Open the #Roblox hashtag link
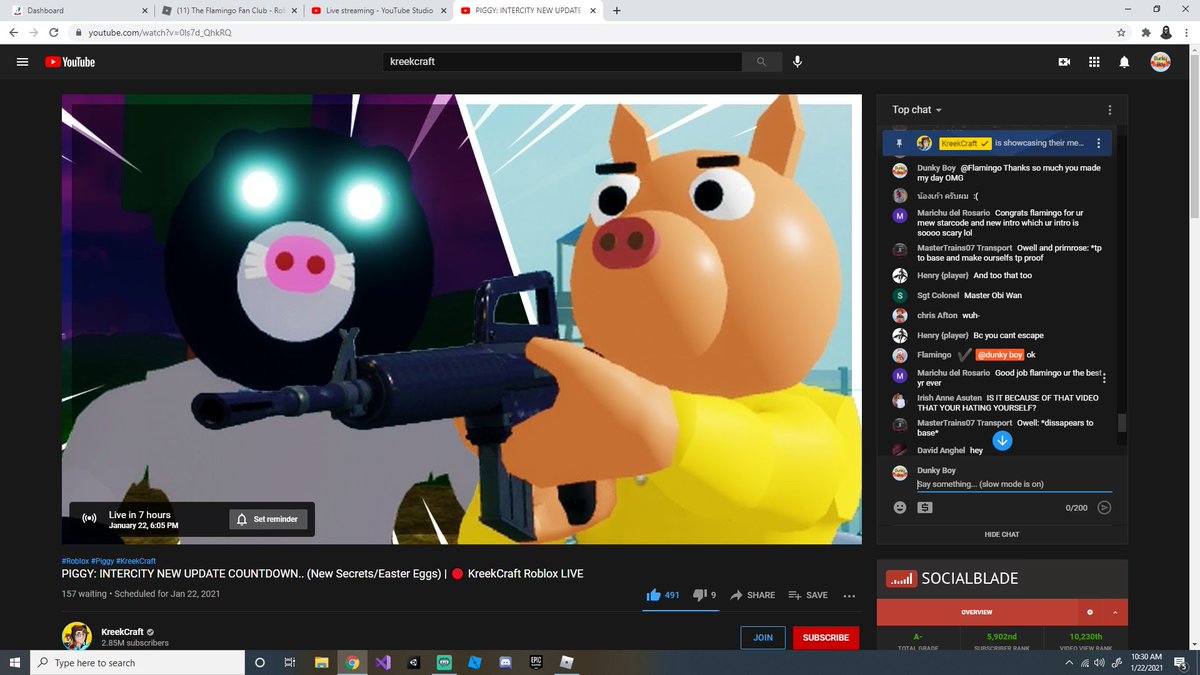 coord(74,561)
